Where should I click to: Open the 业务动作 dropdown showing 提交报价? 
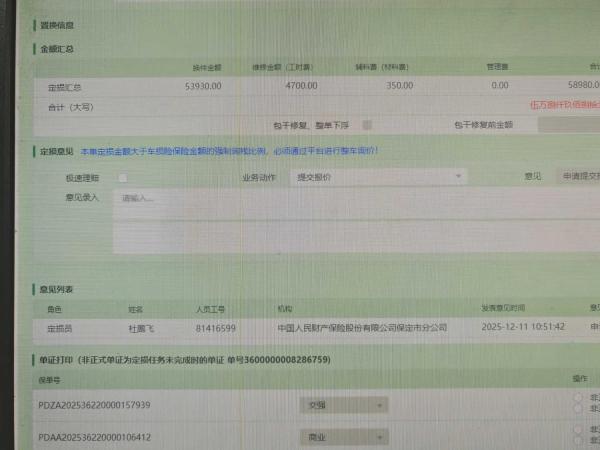[x=377, y=177]
